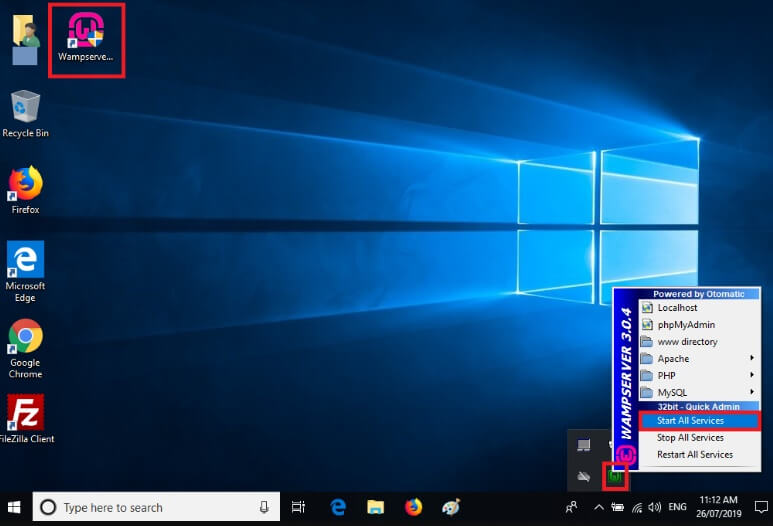This screenshot has height=526, width=773.
Task: Open Localhost from Wampserver menu
Action: point(700,308)
